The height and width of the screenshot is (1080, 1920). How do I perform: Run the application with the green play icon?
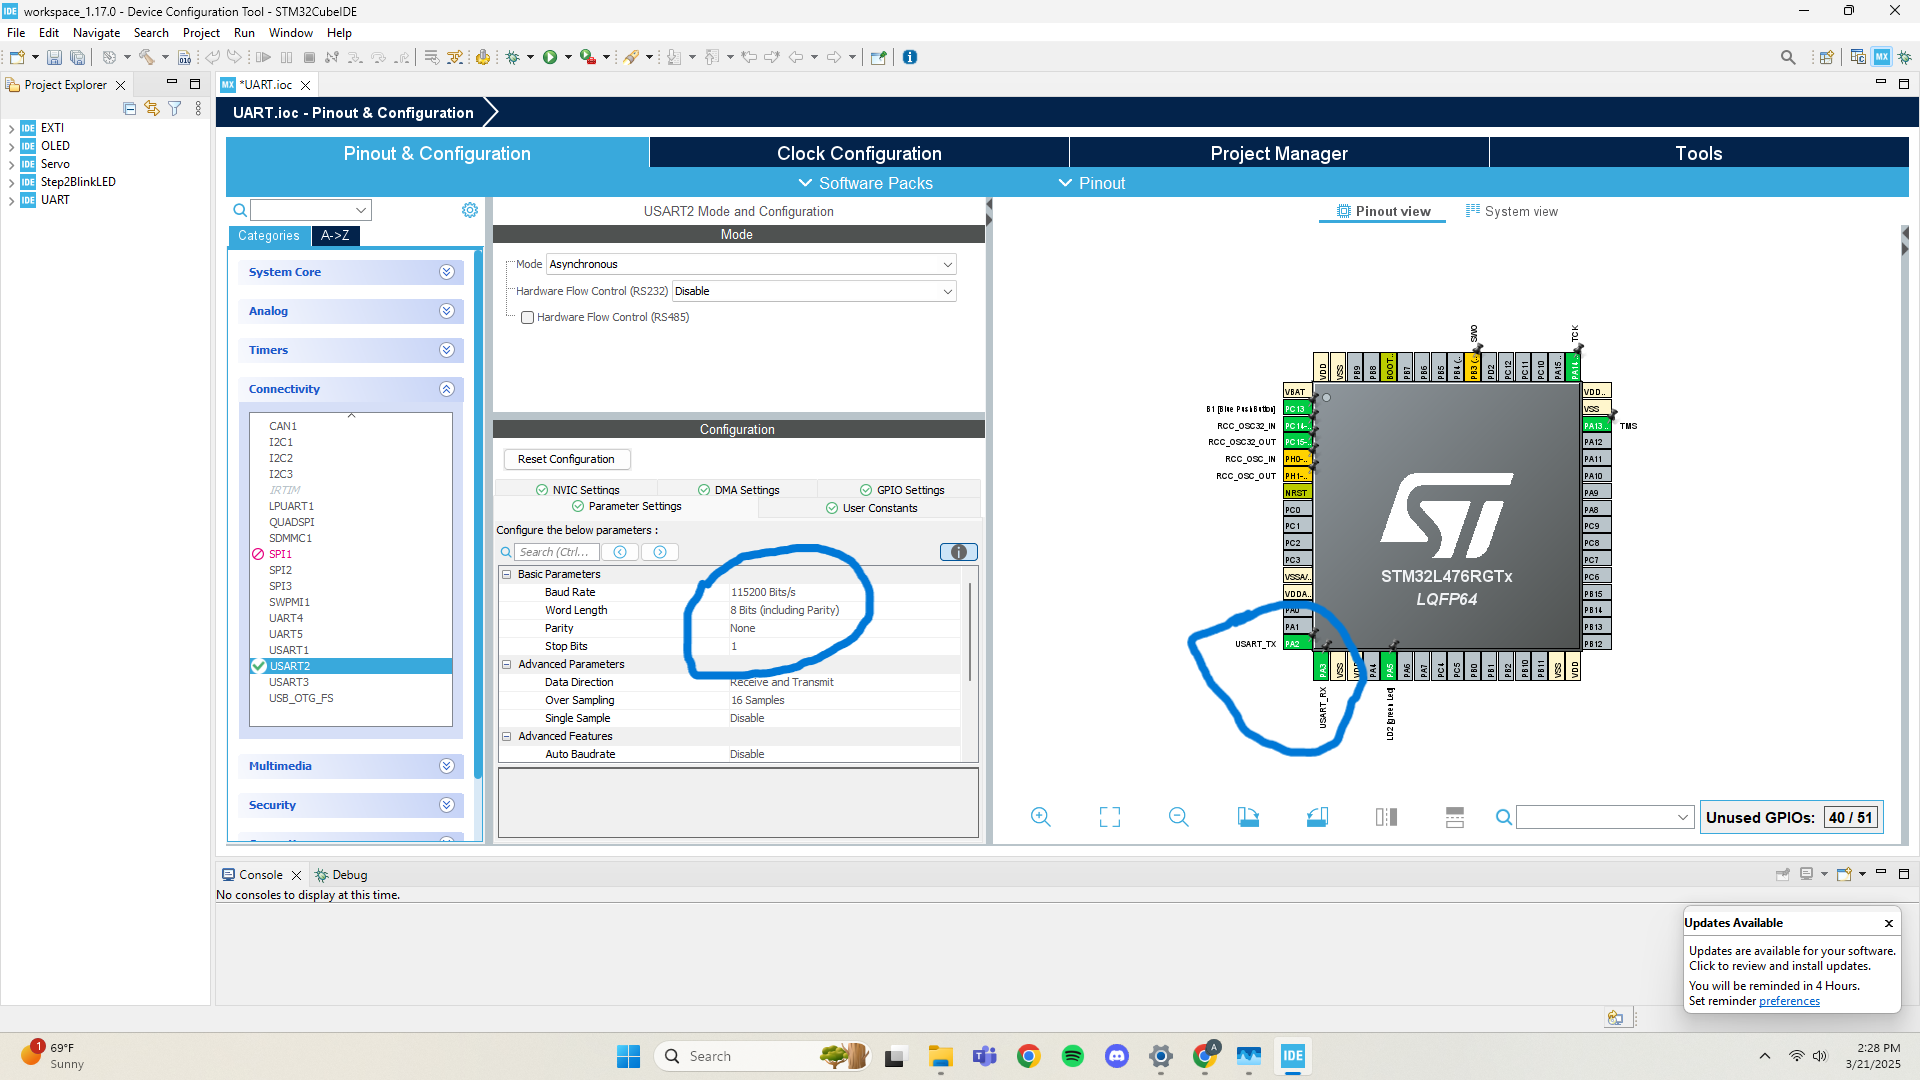[551, 57]
